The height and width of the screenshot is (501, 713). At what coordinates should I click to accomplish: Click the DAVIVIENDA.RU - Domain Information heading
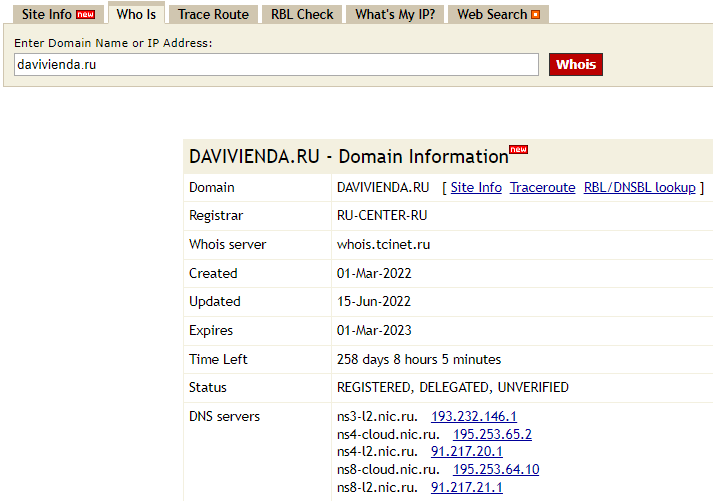(x=349, y=156)
